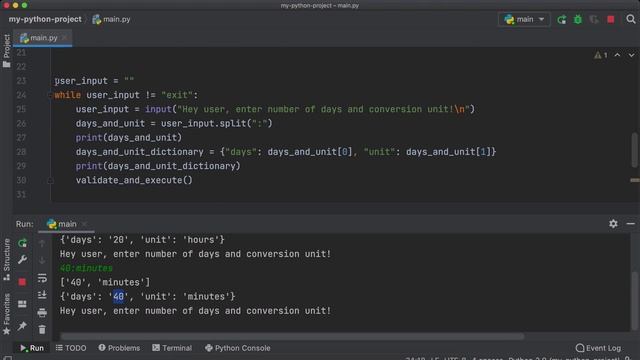Open run configuration wrench icon
The image size is (640, 360).
pyautogui.click(x=22, y=260)
